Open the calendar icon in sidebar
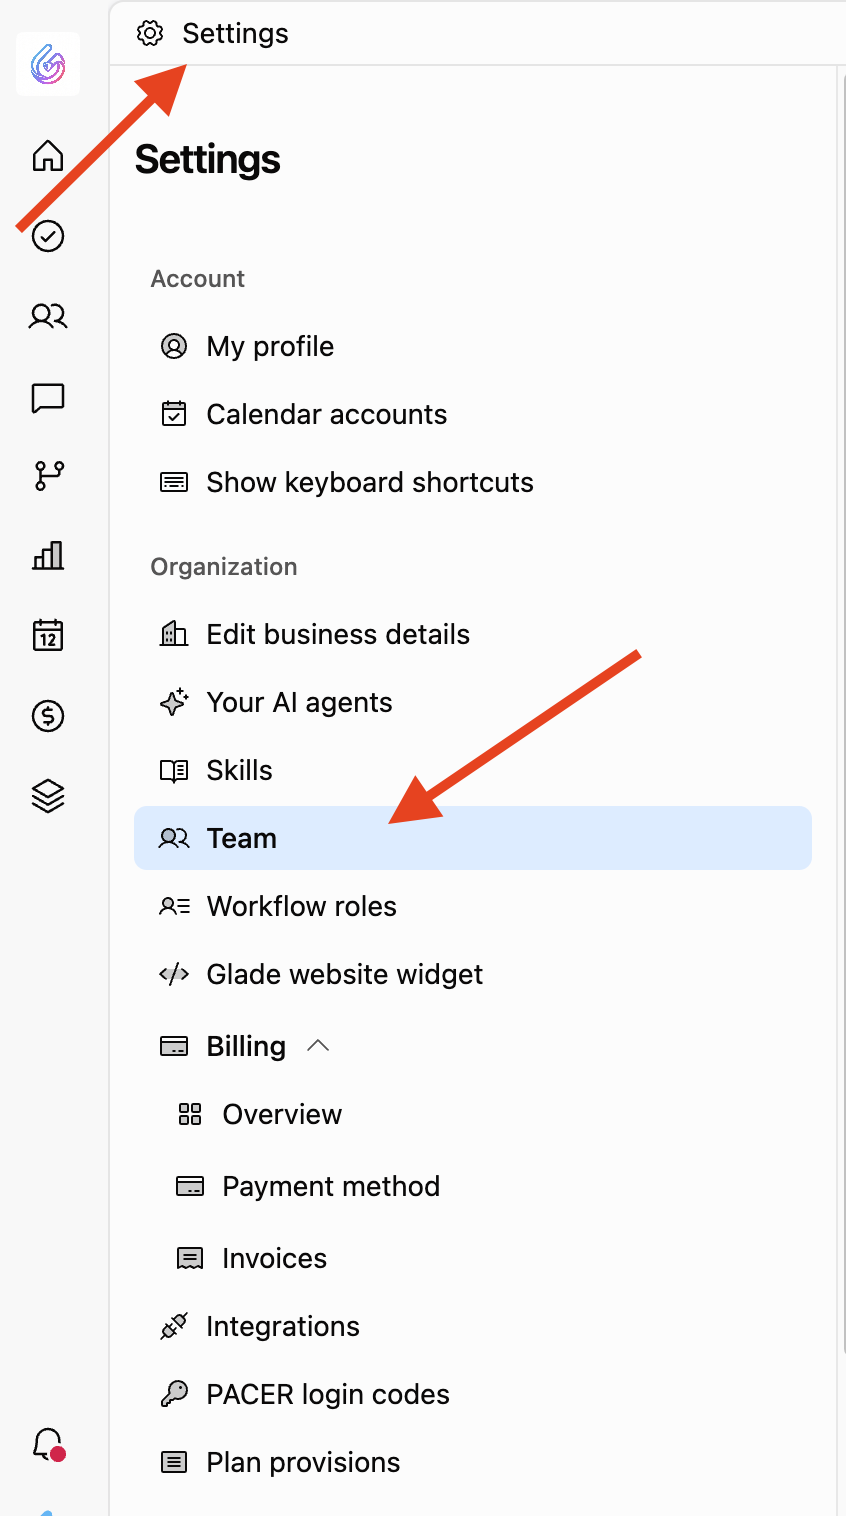This screenshot has height=1516, width=846. 48,635
